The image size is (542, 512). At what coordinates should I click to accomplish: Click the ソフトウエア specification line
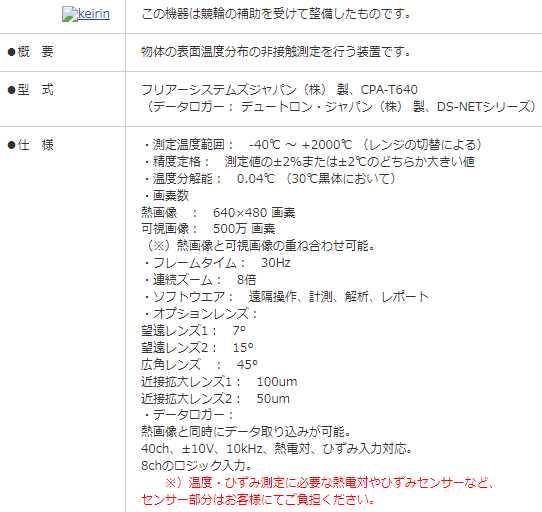pyautogui.click(x=286, y=297)
